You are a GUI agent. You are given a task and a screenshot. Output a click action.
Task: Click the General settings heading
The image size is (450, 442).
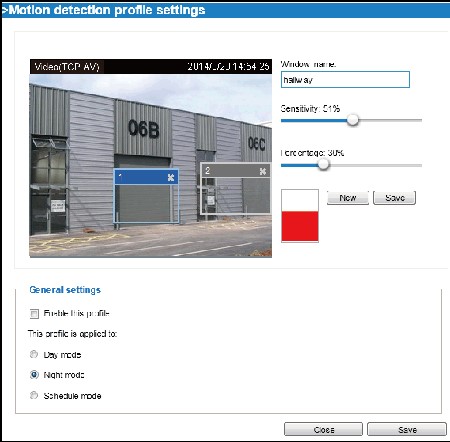(65, 290)
